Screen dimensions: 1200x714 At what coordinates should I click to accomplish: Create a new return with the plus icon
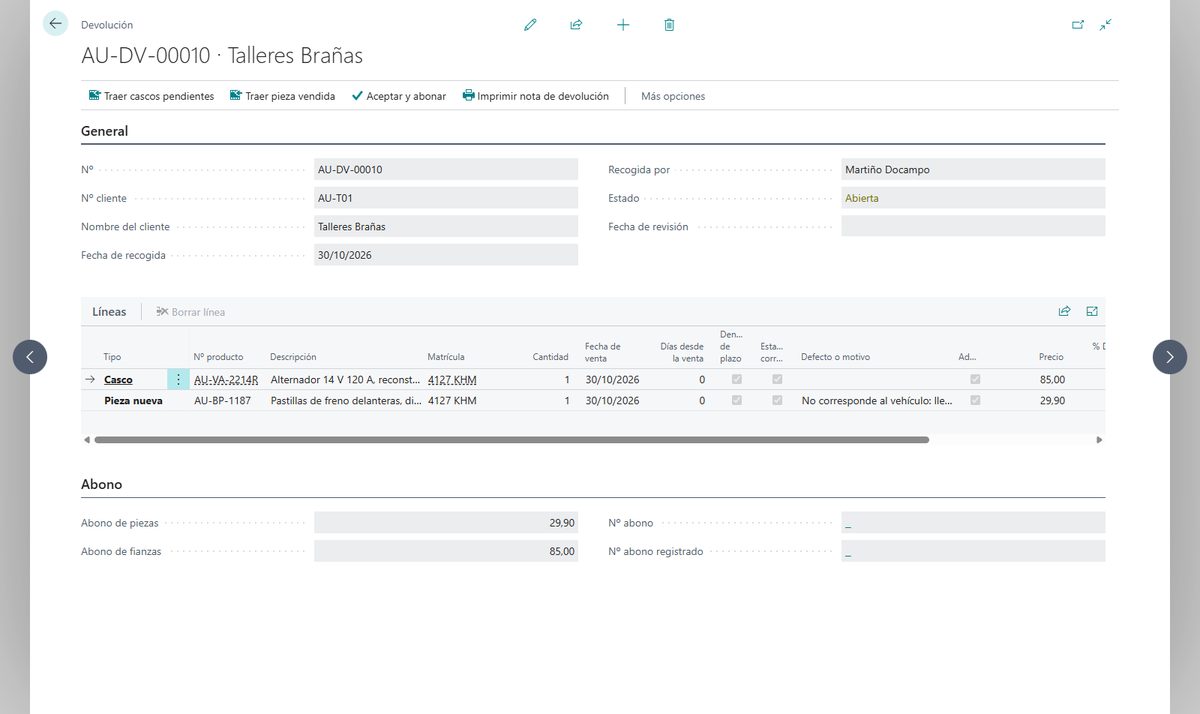(623, 25)
